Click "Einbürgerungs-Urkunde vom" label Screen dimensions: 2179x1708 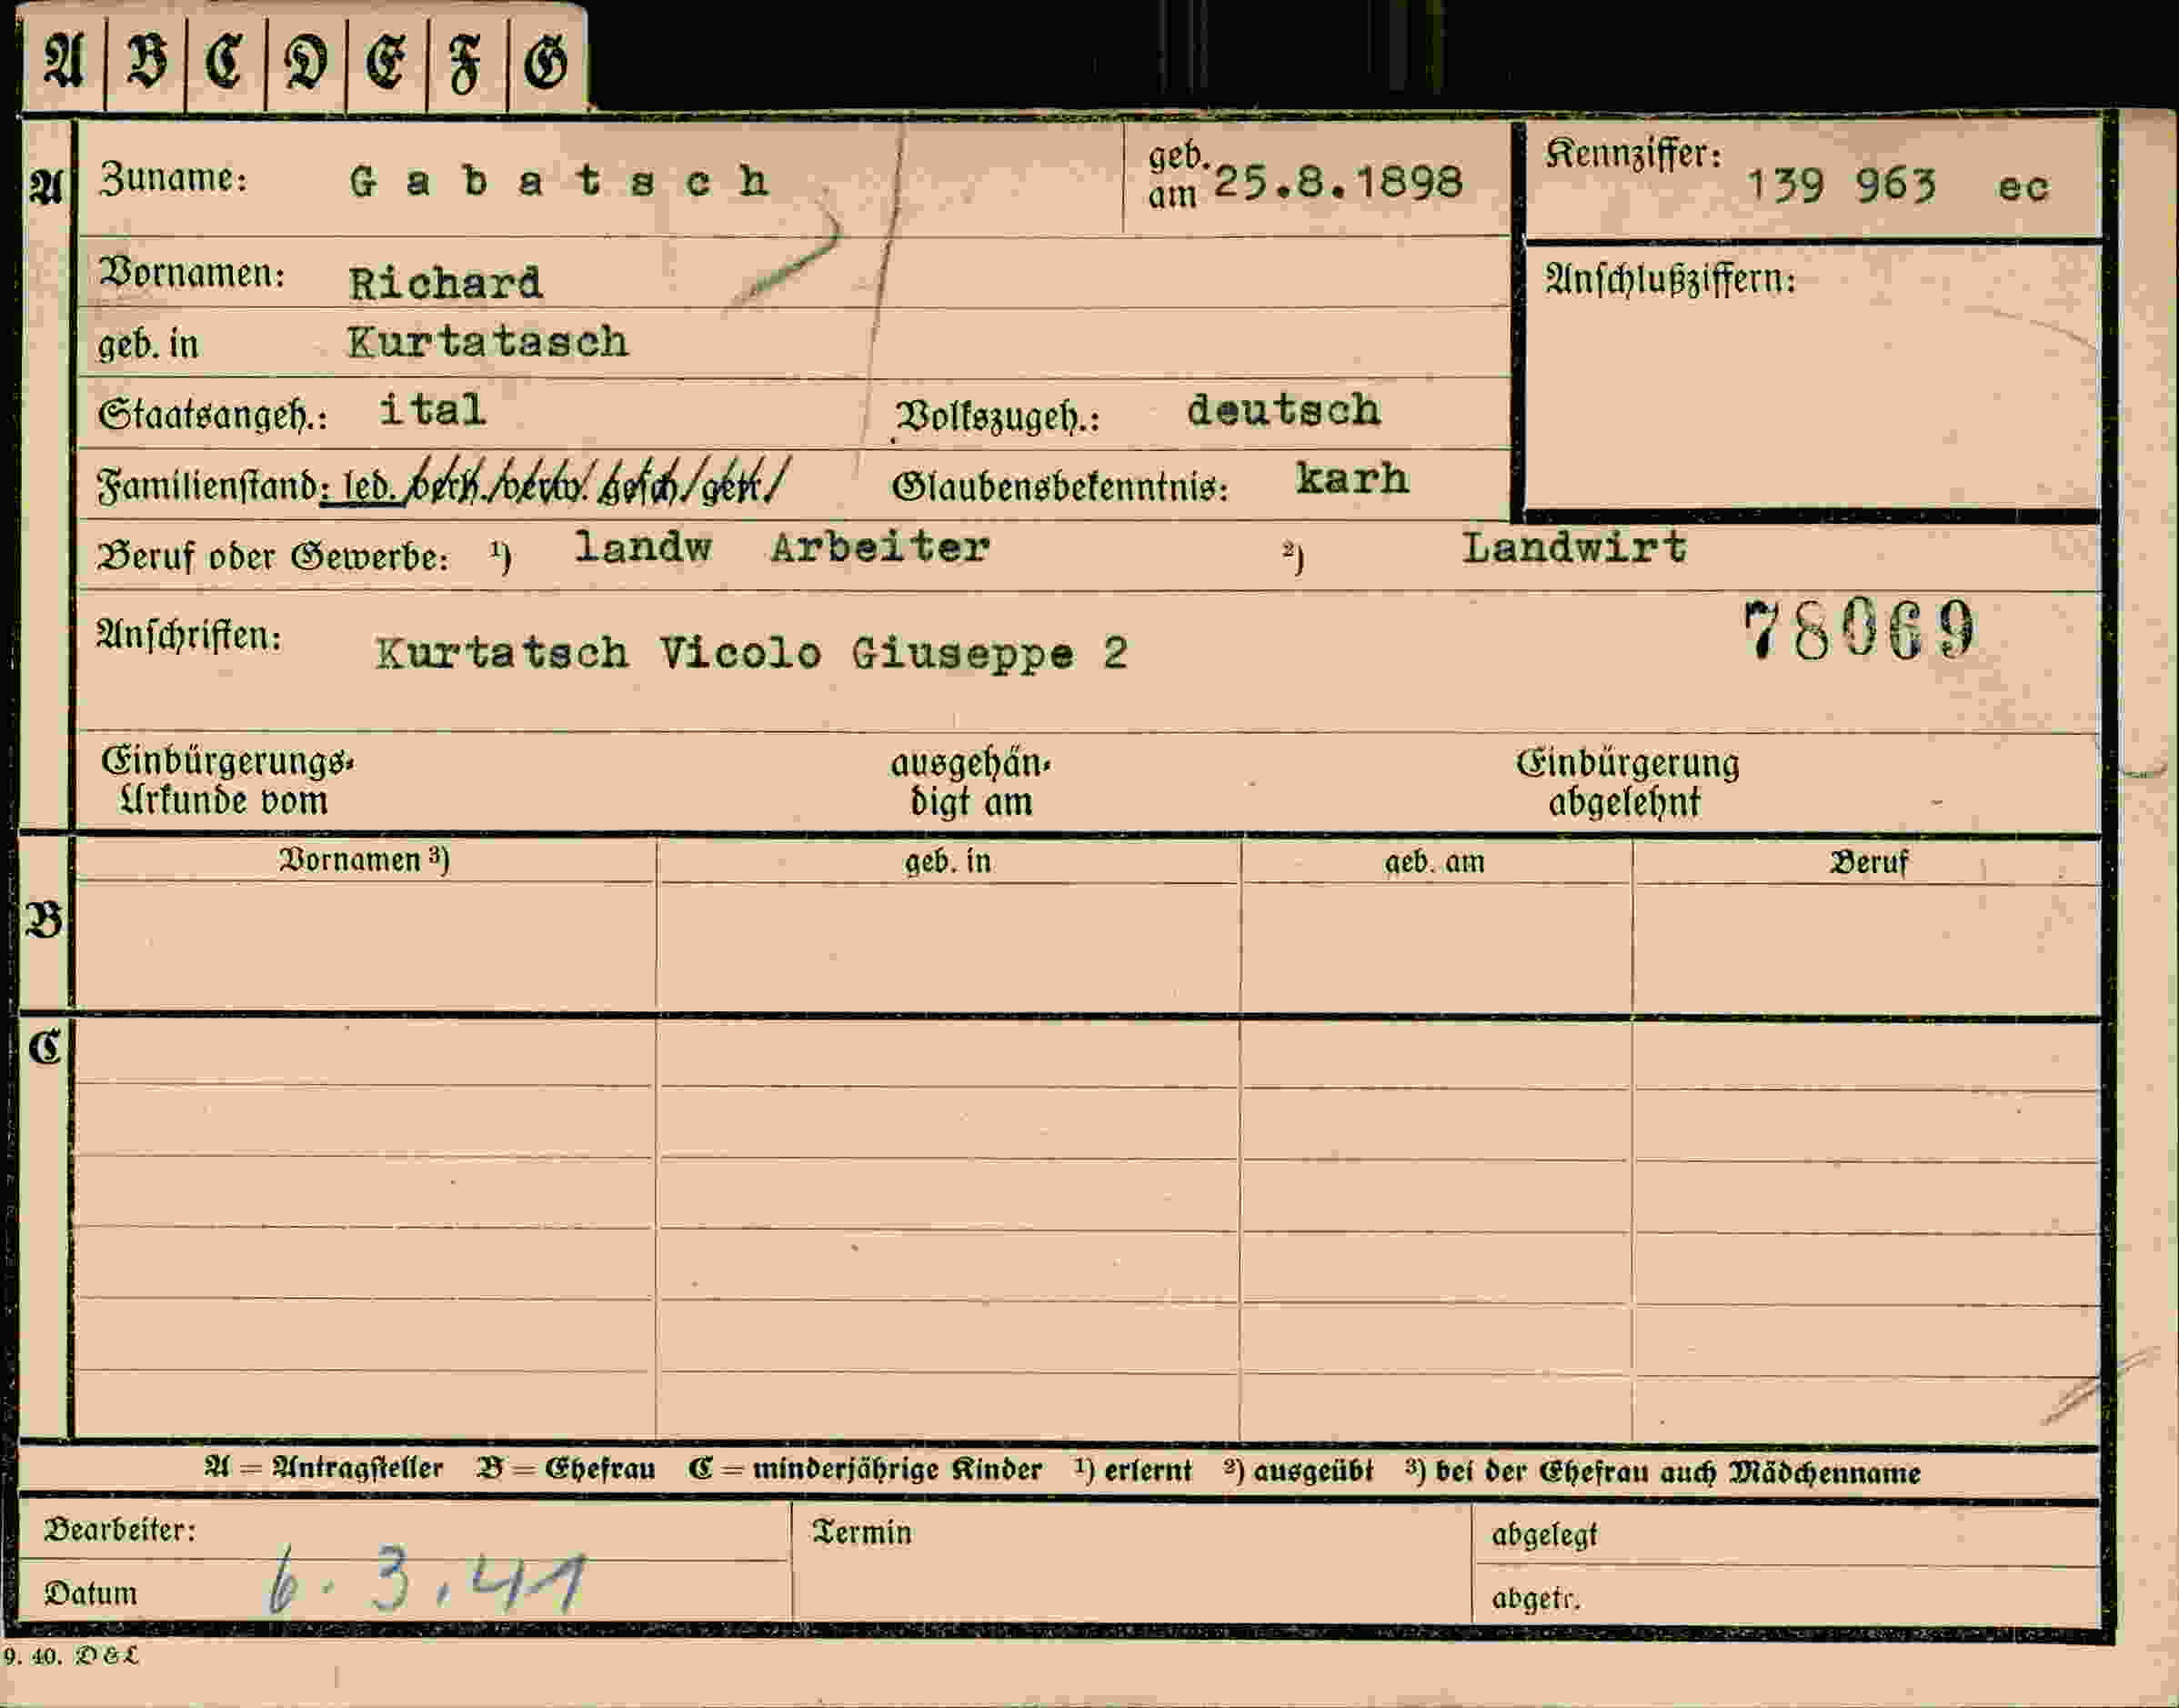pyautogui.click(x=227, y=781)
